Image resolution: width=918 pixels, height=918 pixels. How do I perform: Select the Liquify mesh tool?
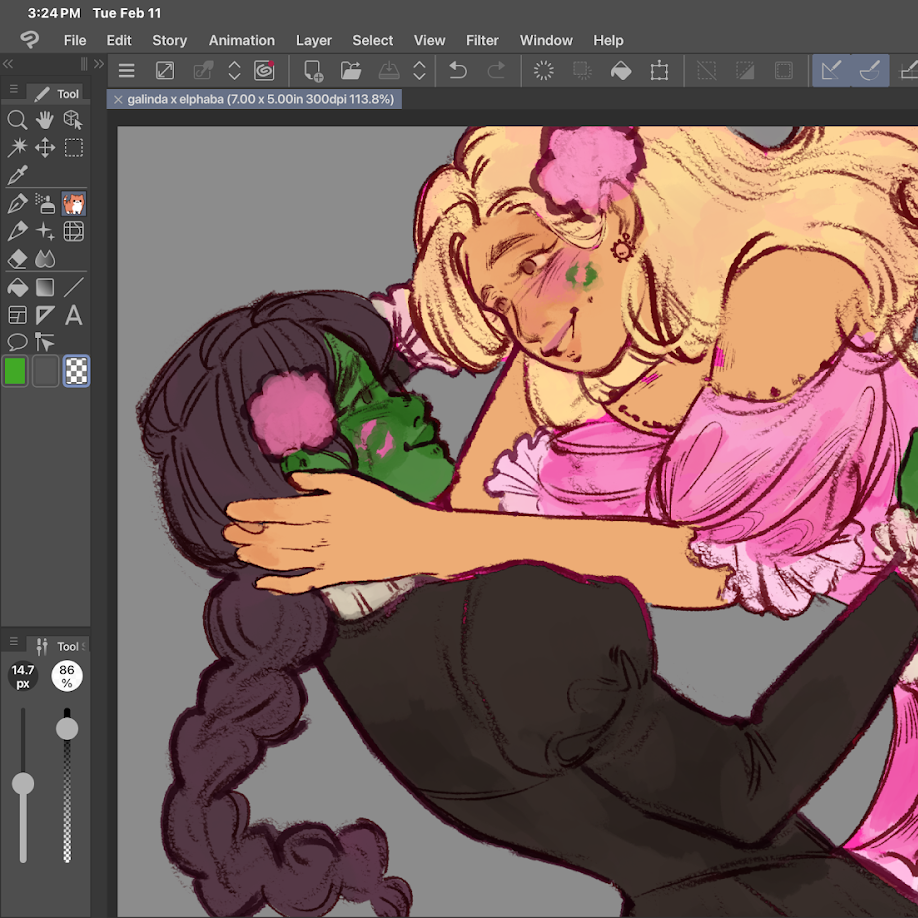click(73, 231)
